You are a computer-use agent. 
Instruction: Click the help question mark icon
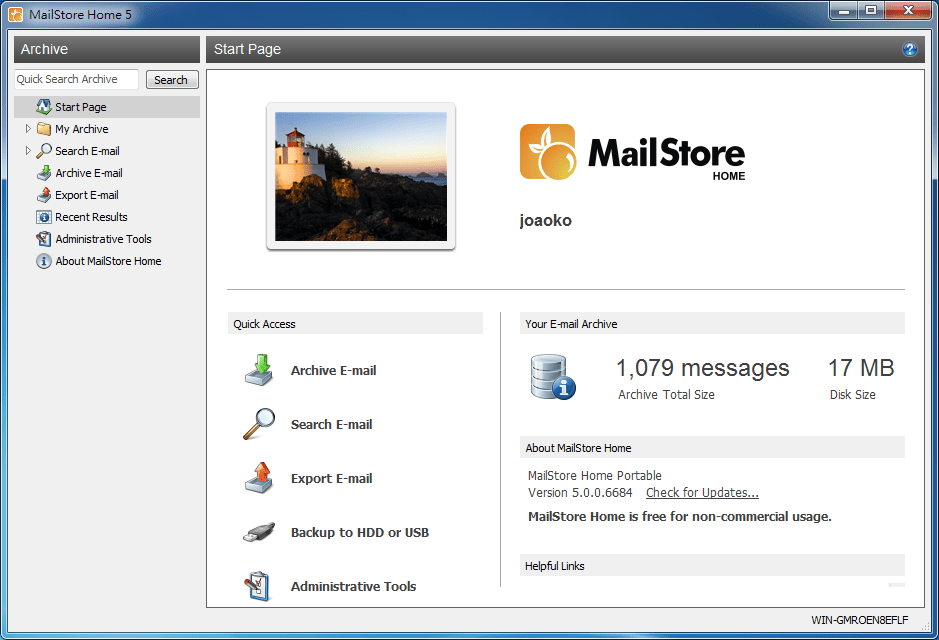pyautogui.click(x=909, y=49)
